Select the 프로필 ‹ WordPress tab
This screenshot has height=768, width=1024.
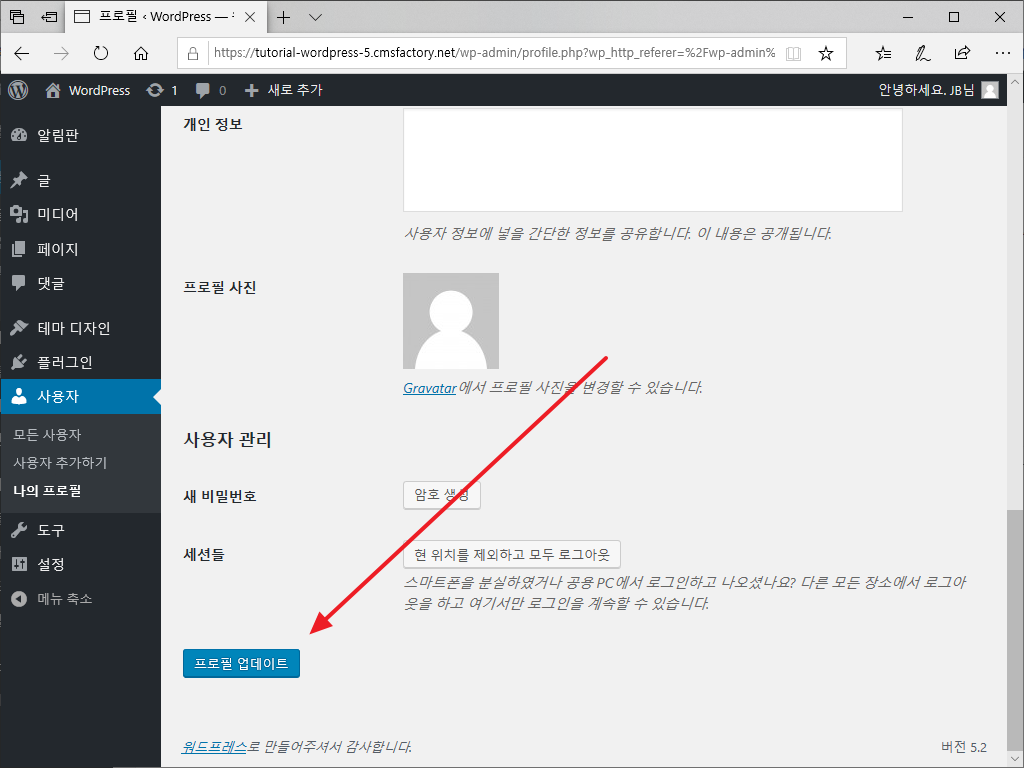[x=165, y=17]
